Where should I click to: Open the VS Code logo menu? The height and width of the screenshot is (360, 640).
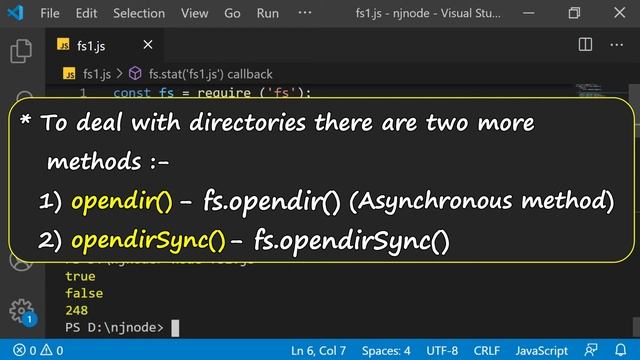click(16, 13)
